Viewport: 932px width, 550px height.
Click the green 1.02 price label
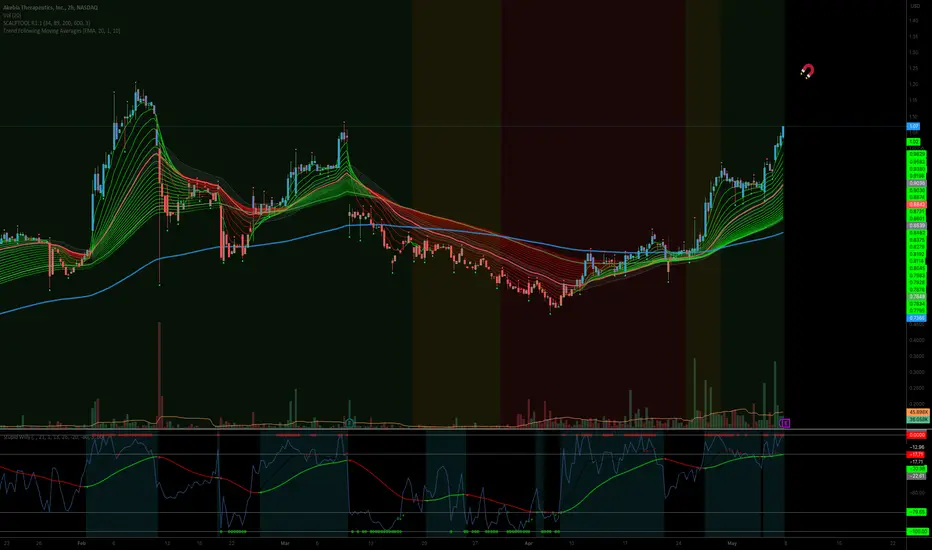(x=913, y=142)
